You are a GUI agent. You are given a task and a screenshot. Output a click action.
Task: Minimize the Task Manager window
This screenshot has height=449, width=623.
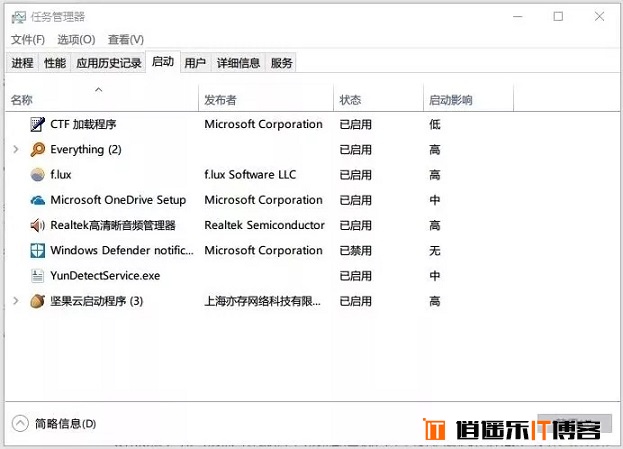517,16
